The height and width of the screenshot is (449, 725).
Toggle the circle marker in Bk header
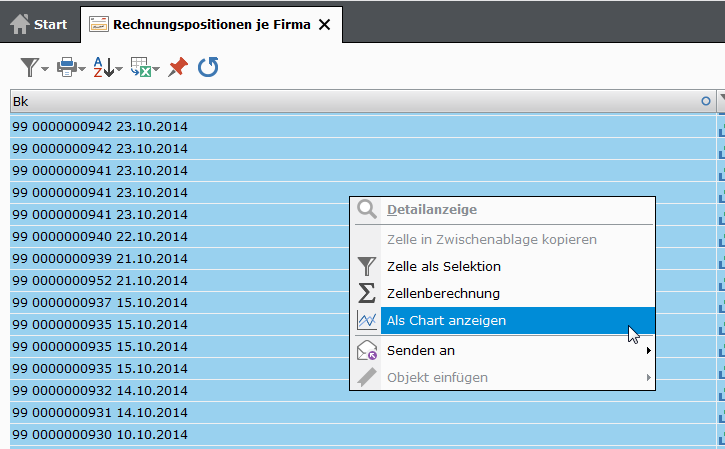706,101
